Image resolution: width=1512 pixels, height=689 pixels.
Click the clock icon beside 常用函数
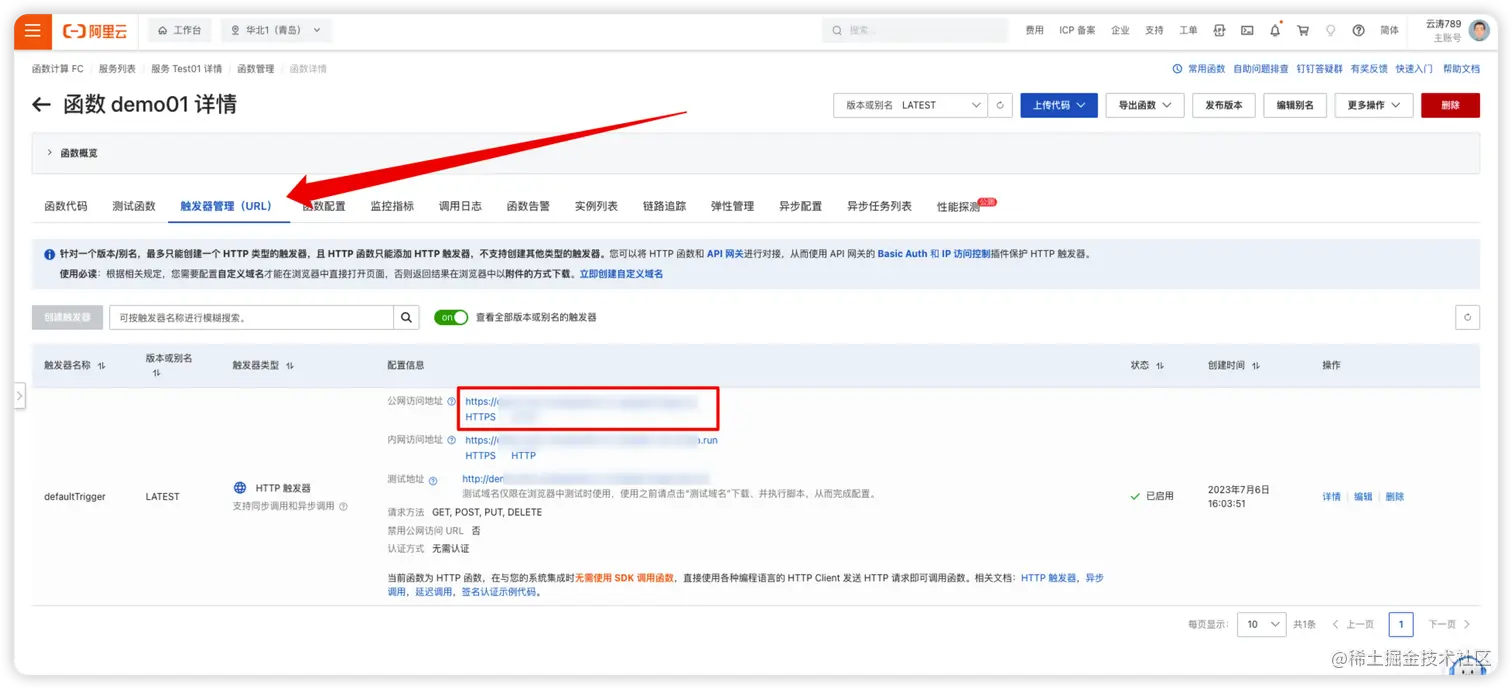pyautogui.click(x=1177, y=69)
